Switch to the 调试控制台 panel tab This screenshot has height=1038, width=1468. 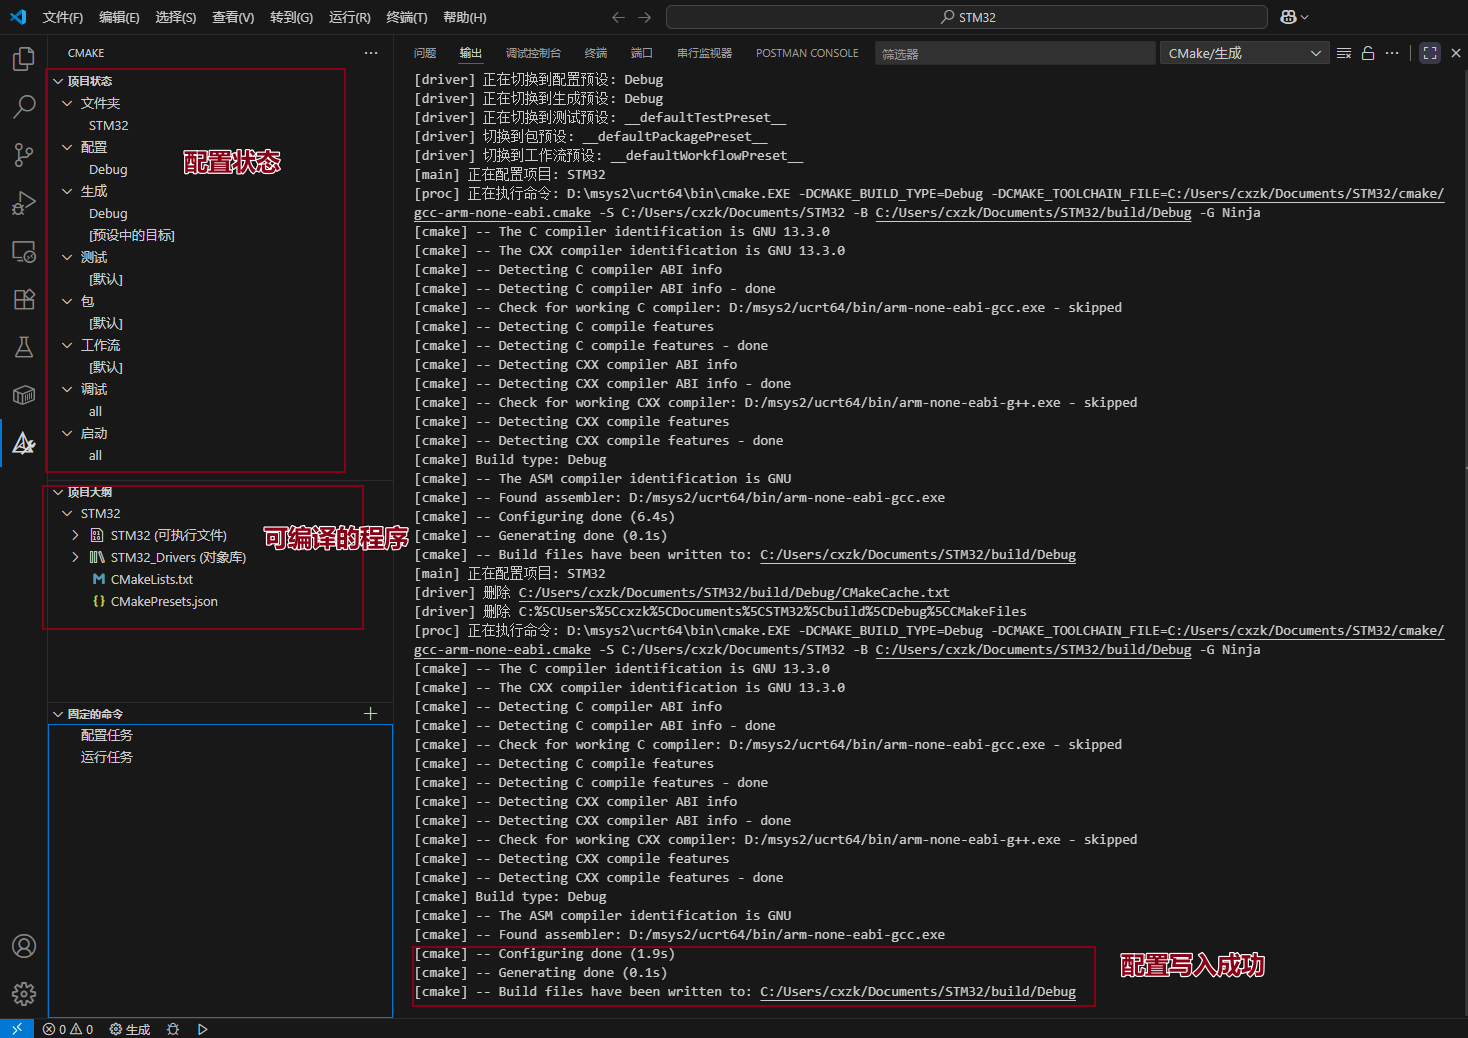533,53
